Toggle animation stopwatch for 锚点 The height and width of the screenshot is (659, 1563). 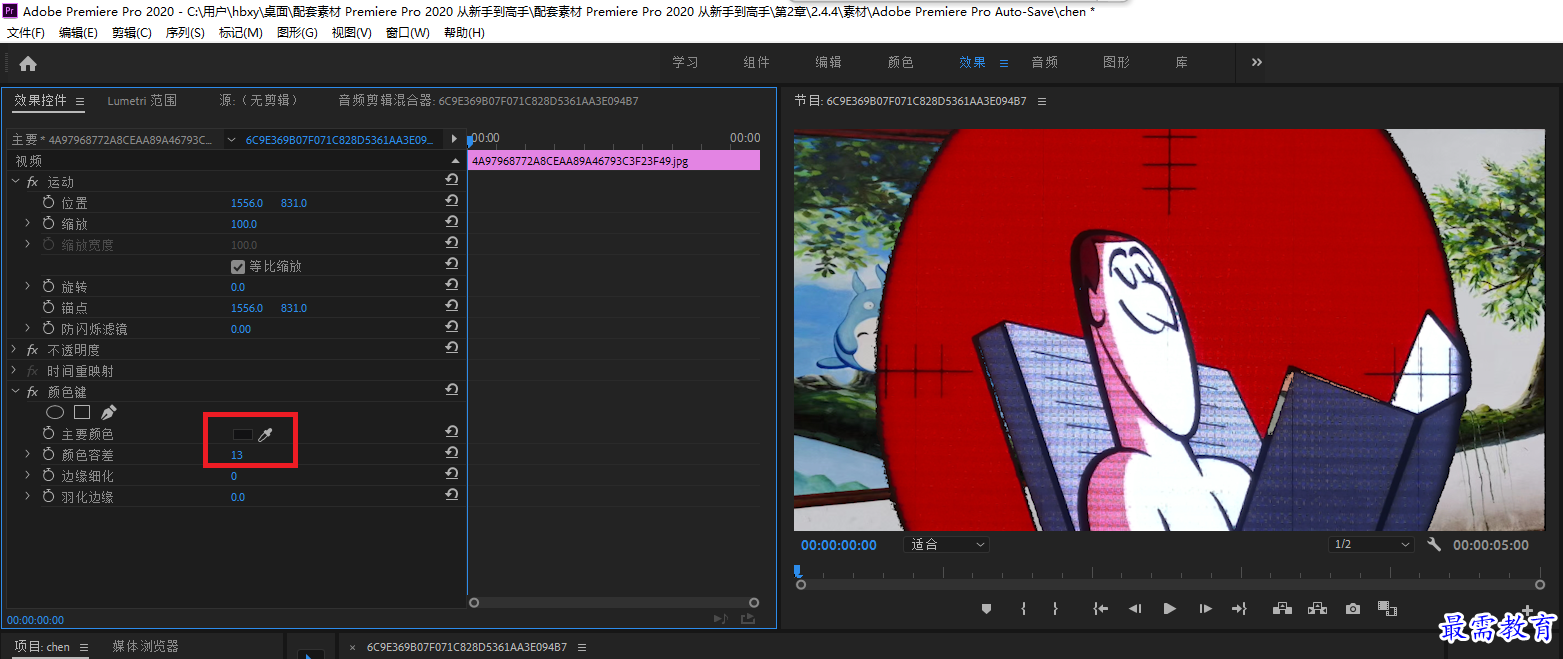(48, 307)
